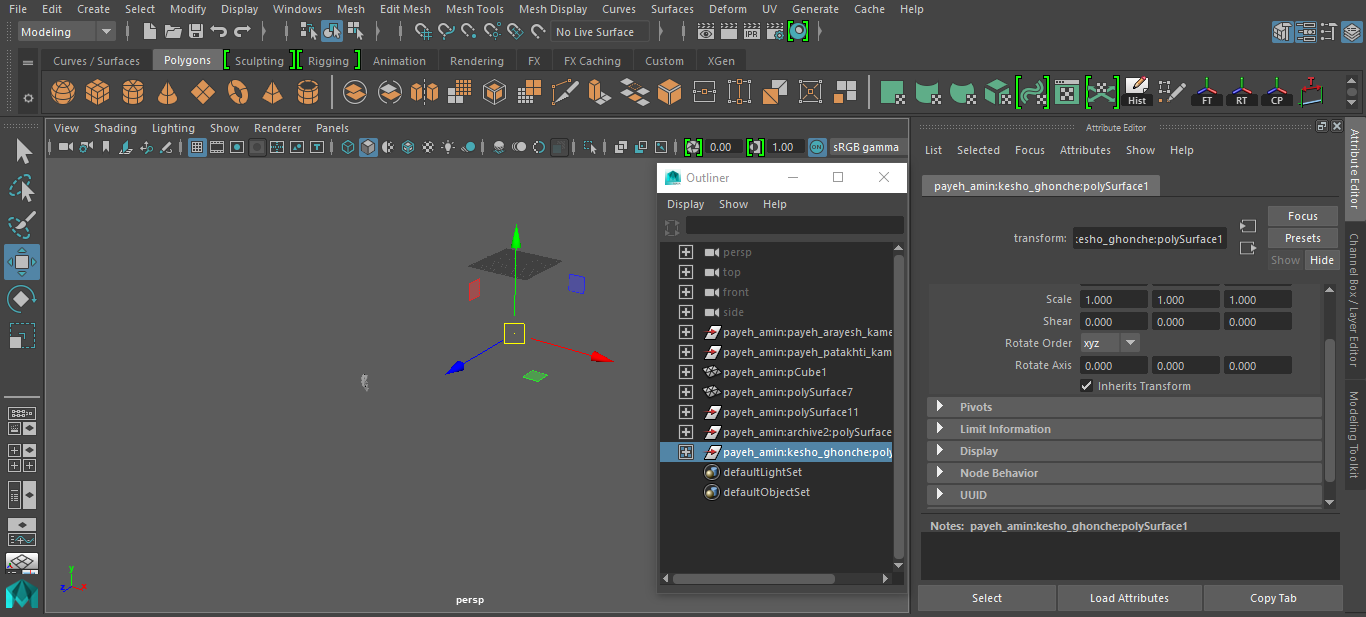1366x617 pixels.
Task: Activate the Lasso selection tool
Action: [x=22, y=187]
